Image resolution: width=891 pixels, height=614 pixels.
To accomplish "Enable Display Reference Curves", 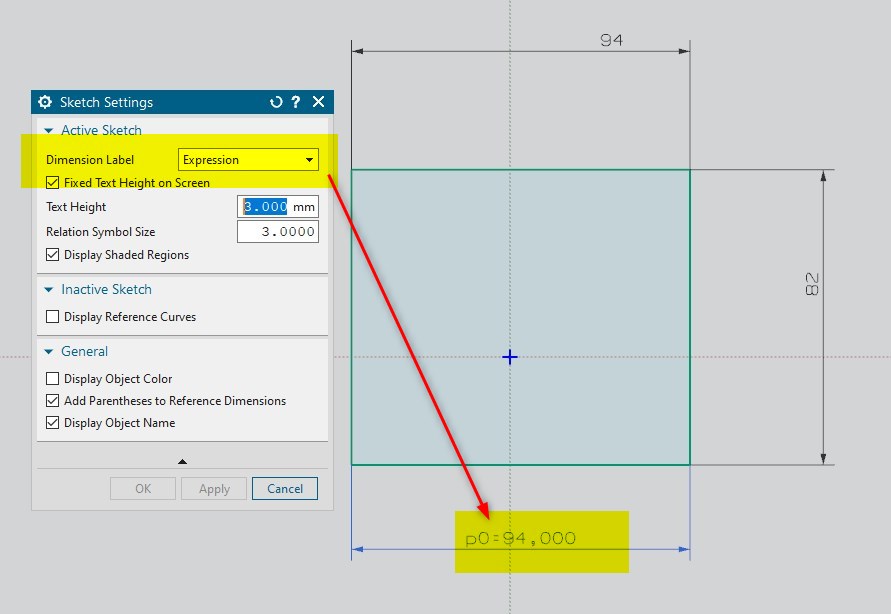I will click(x=52, y=316).
